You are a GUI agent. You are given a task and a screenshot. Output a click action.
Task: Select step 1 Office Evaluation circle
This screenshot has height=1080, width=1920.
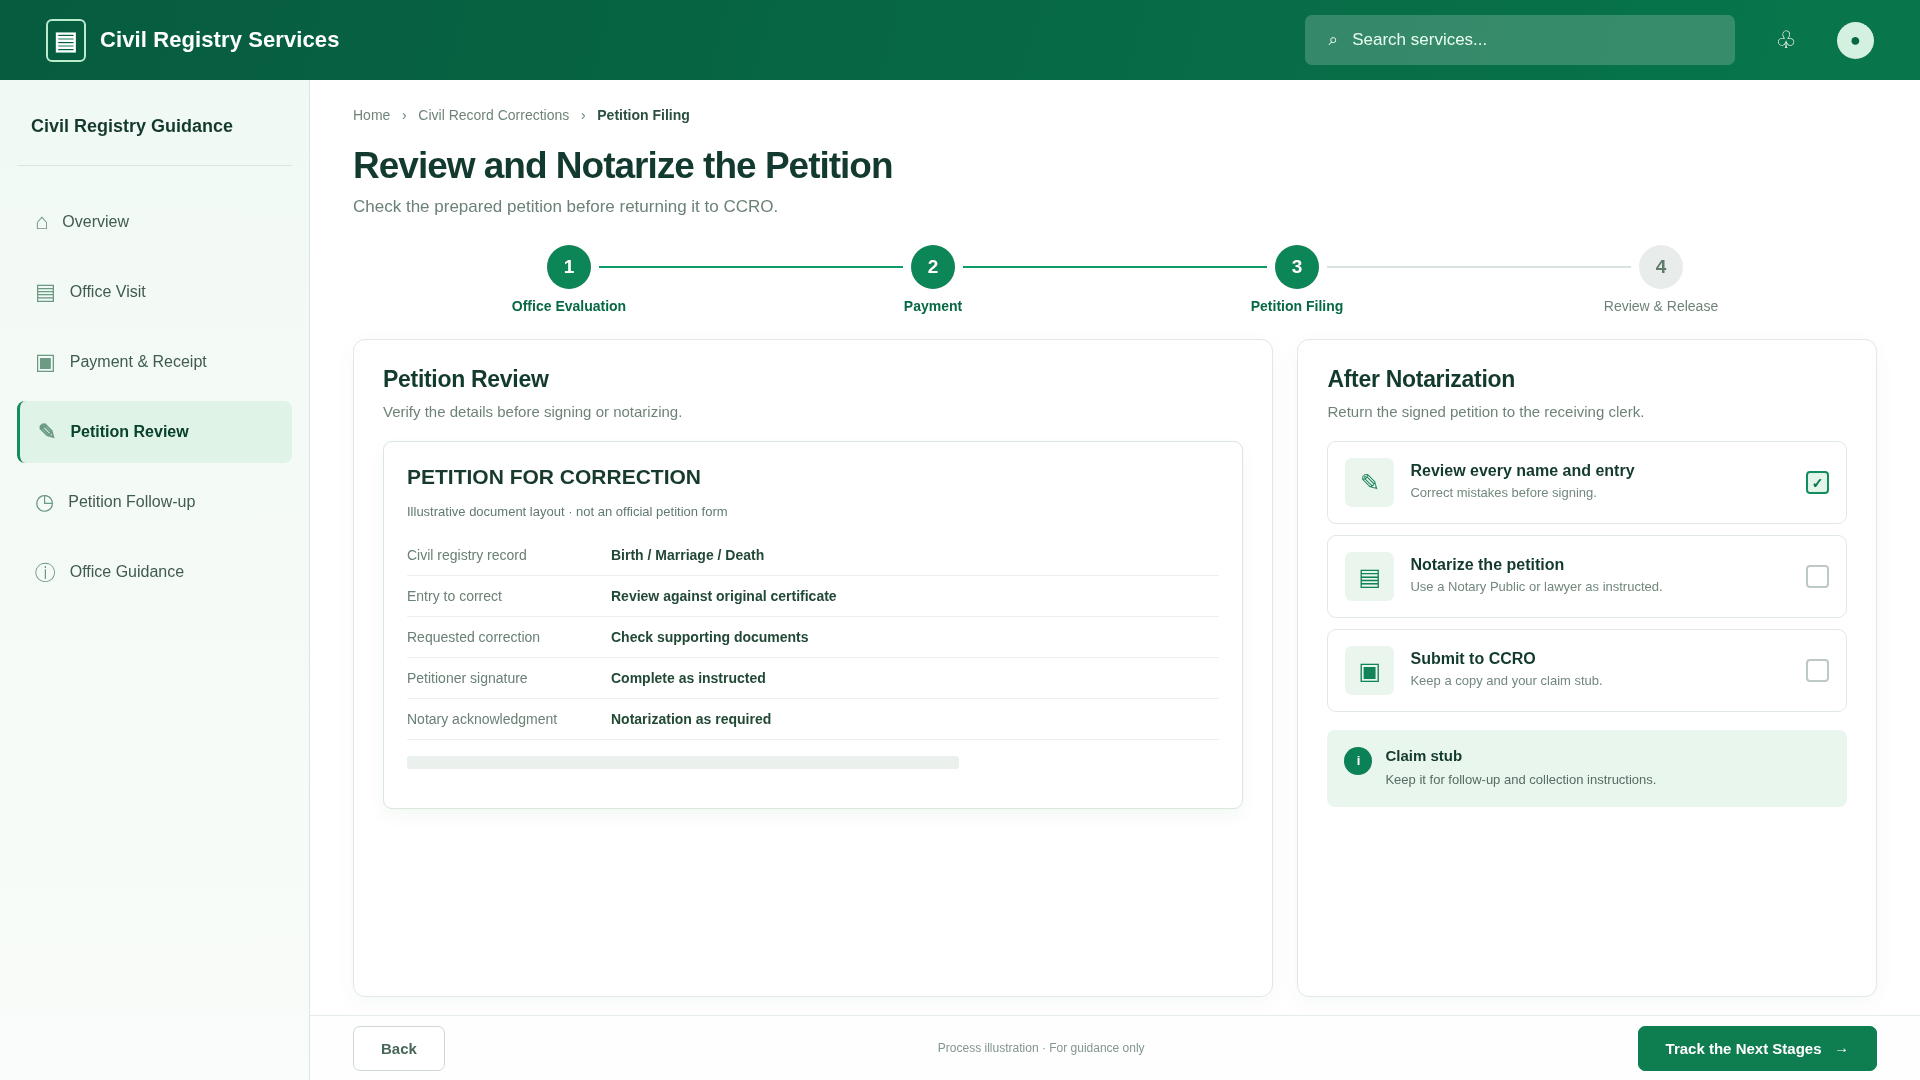(x=569, y=267)
